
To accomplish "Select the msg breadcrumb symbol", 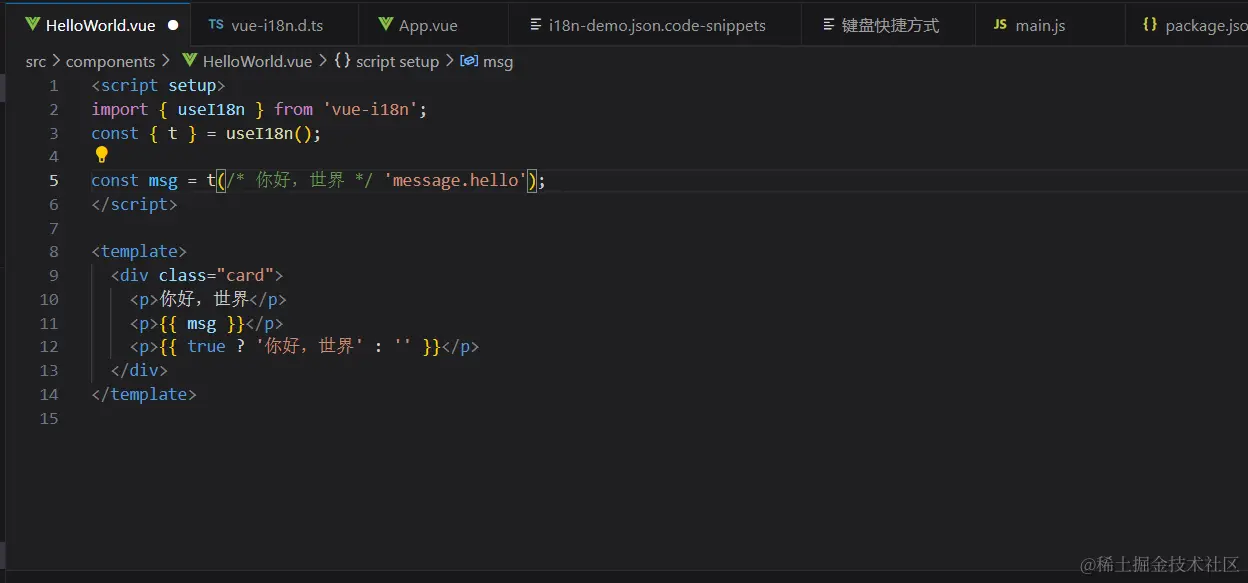I will click(x=498, y=61).
